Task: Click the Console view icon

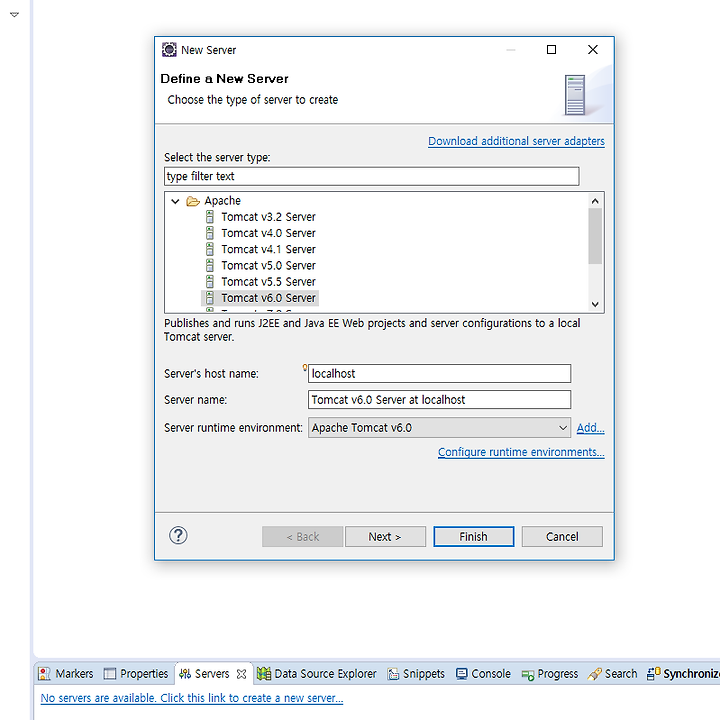Action: [x=461, y=674]
